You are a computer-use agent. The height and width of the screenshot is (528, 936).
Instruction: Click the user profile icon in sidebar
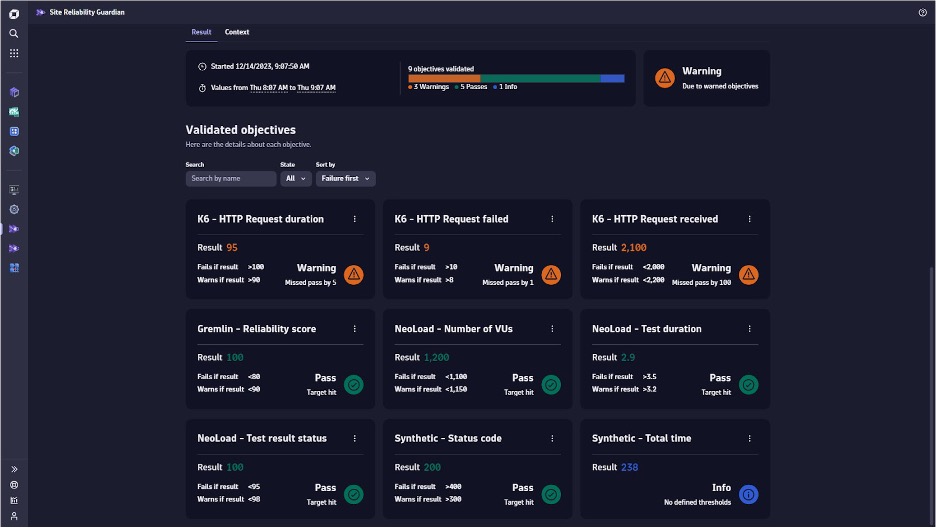coord(14,516)
